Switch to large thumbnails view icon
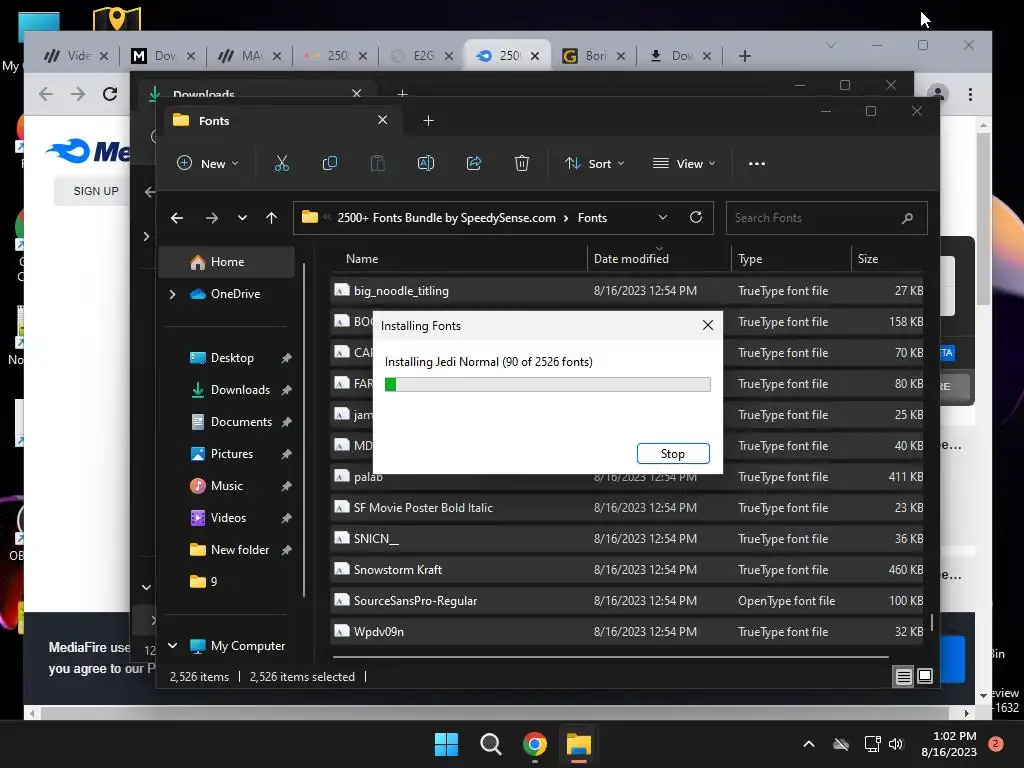The width and height of the screenshot is (1024, 768). coord(925,676)
